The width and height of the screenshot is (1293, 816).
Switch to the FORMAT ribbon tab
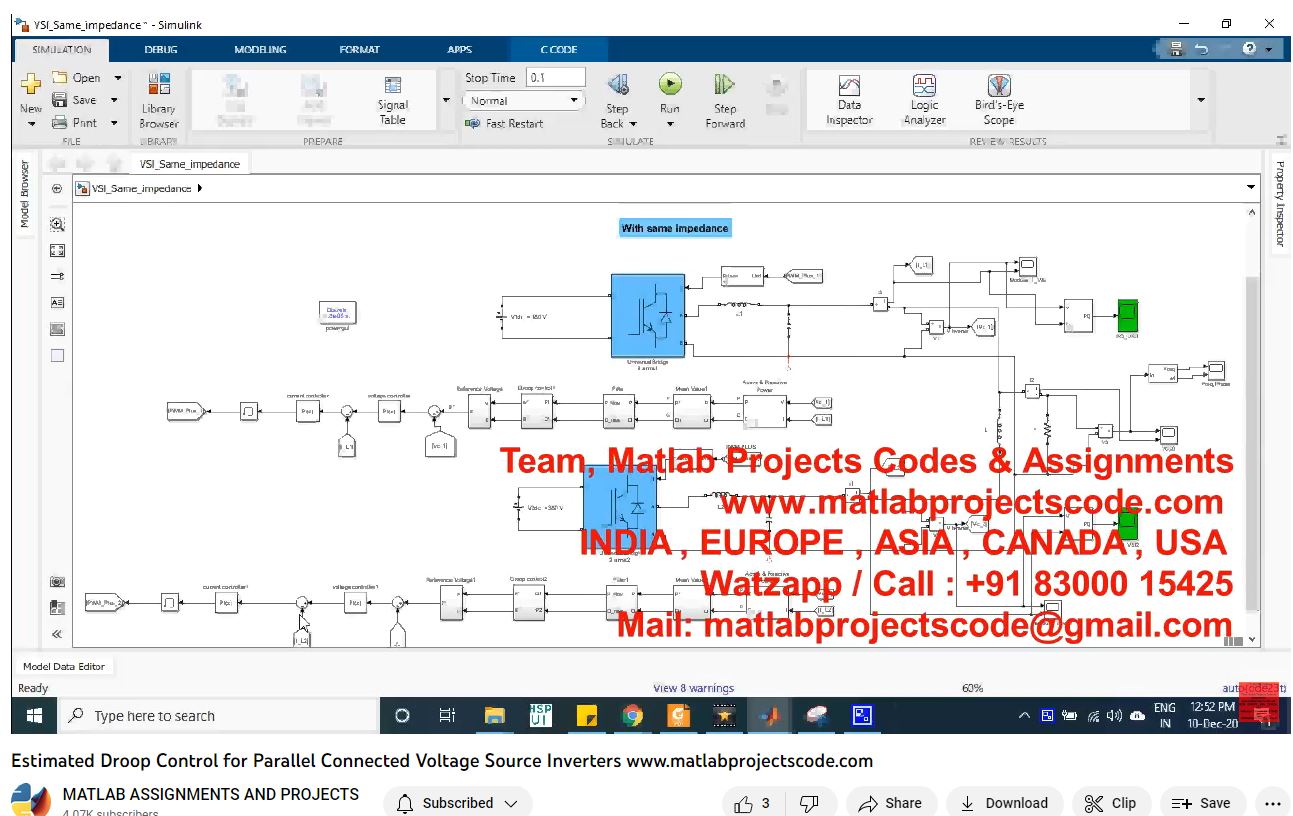click(359, 49)
